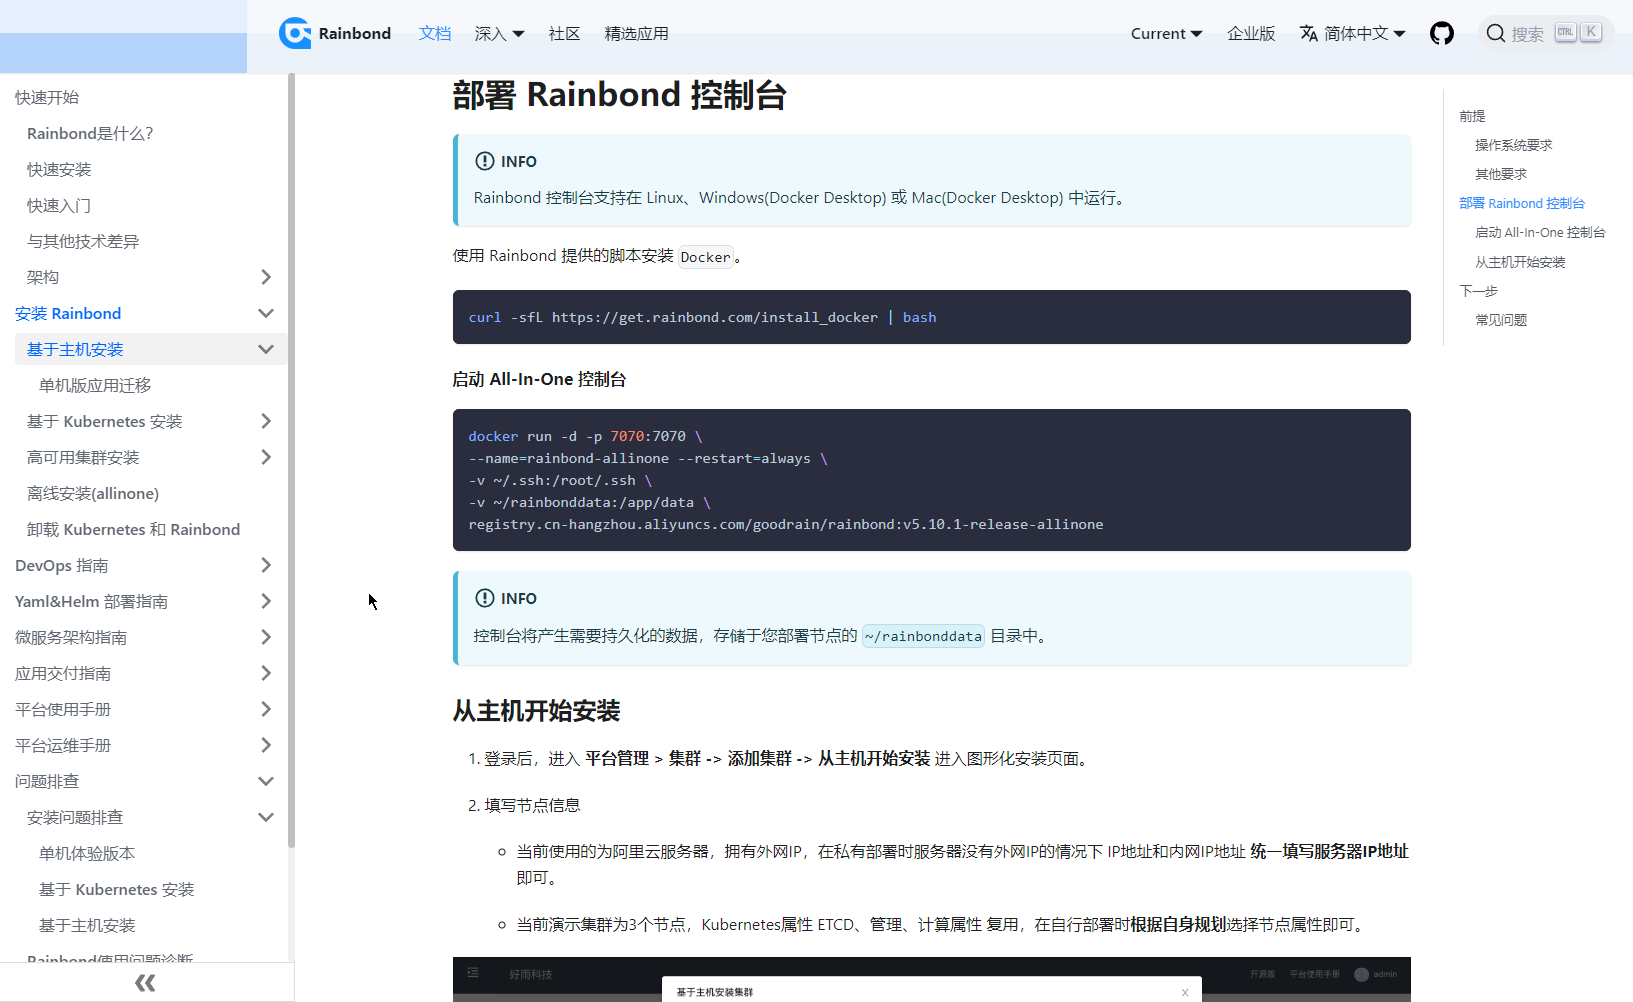
Task: Open the 快速安装 sidebar page
Action: 57,169
